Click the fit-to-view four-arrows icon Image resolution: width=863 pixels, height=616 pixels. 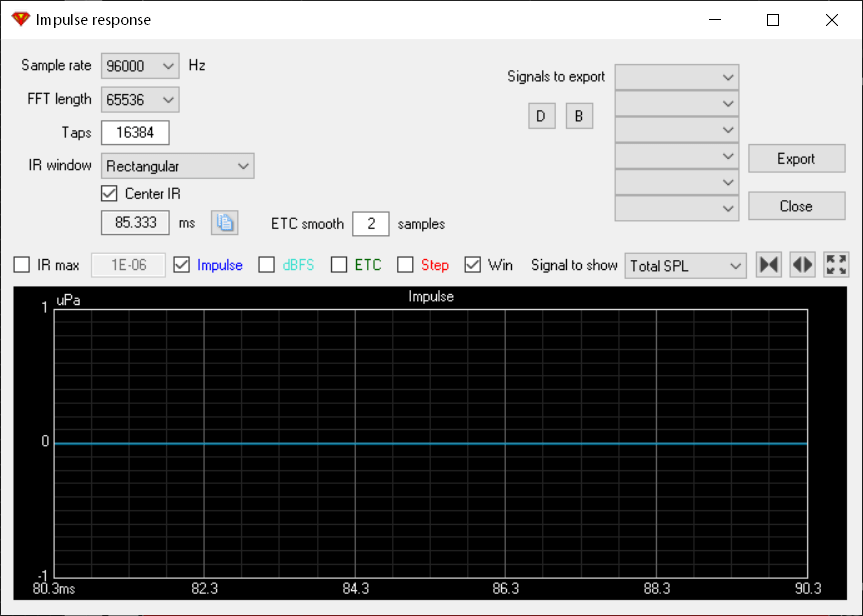pos(837,265)
